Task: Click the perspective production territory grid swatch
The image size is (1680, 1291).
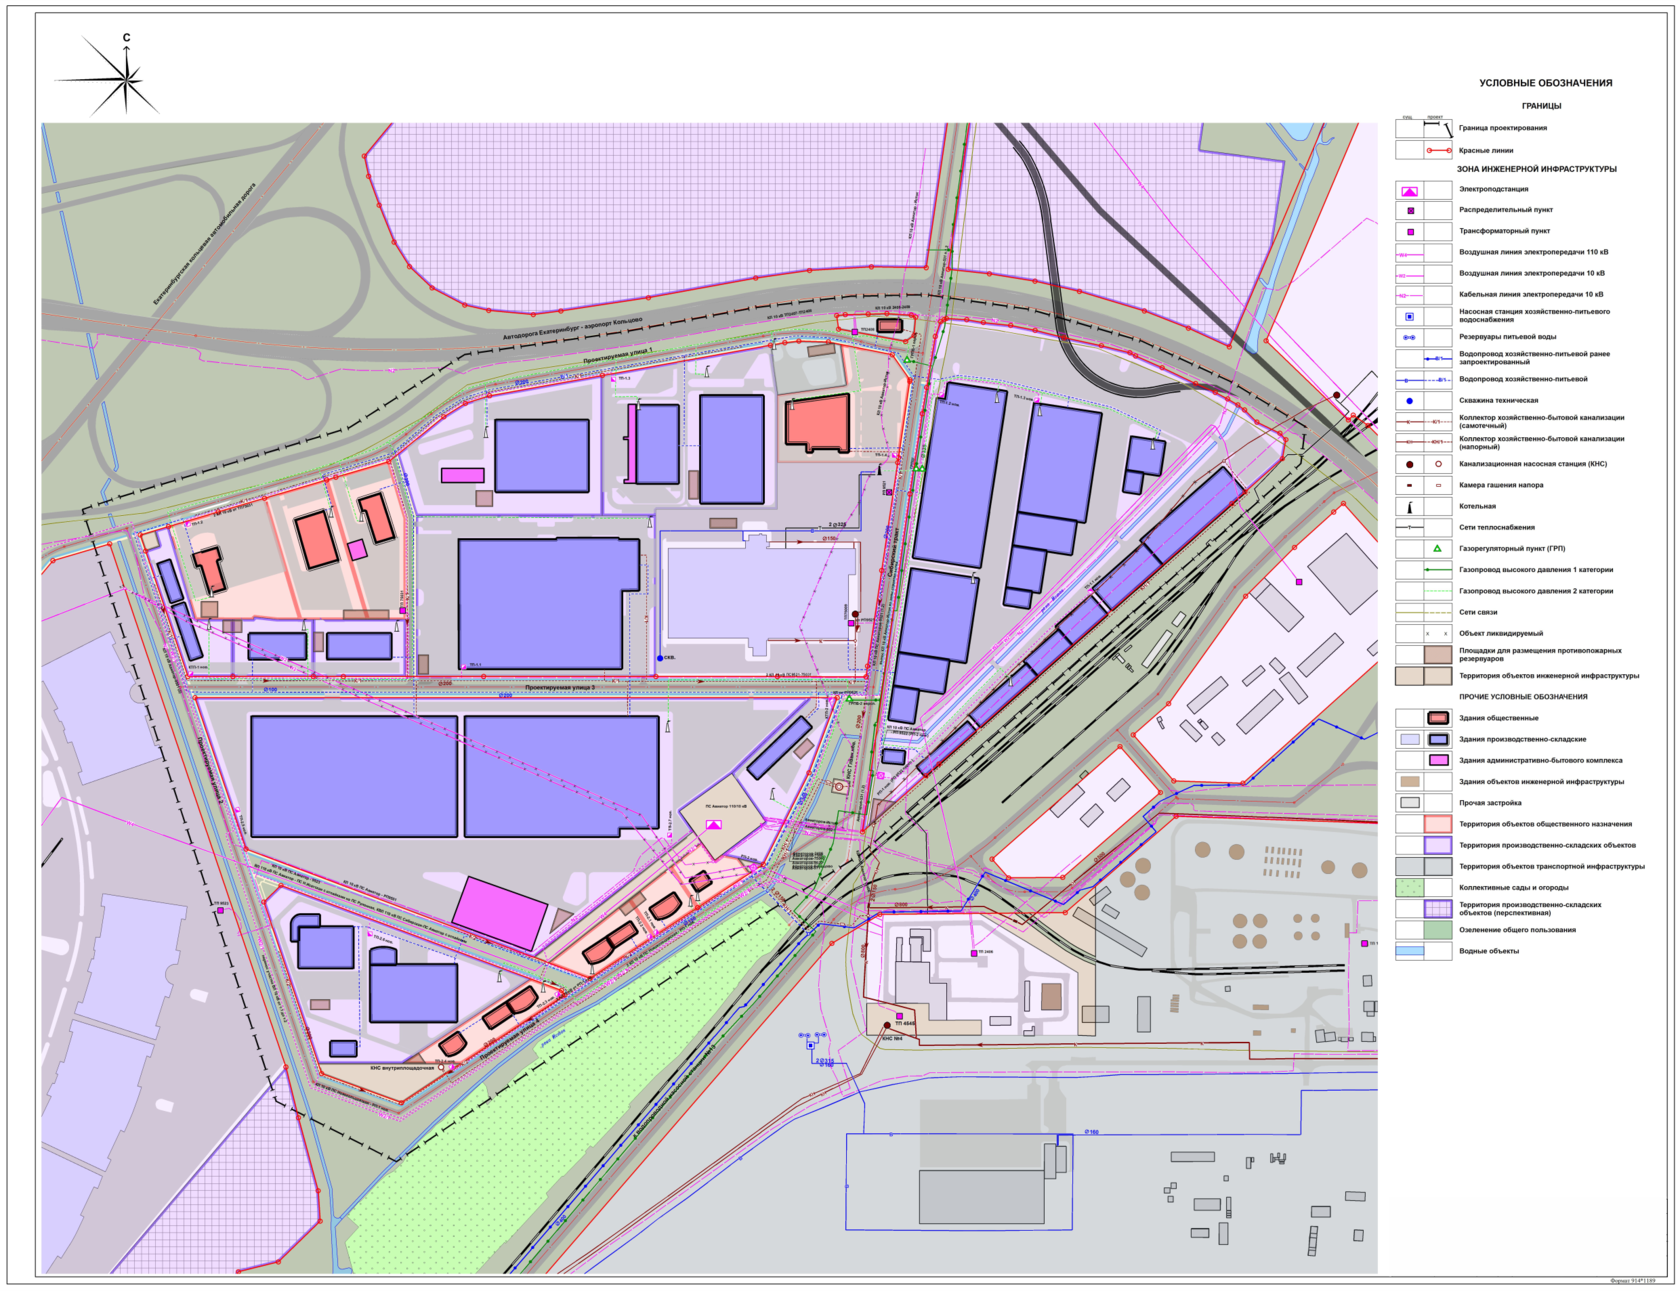Action: tap(1438, 909)
